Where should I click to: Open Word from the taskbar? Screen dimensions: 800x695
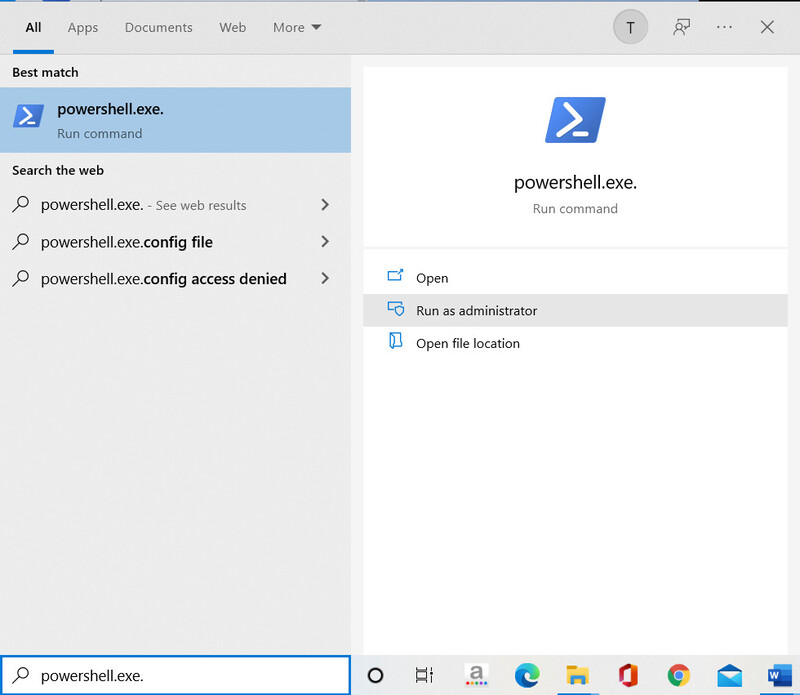click(x=780, y=676)
